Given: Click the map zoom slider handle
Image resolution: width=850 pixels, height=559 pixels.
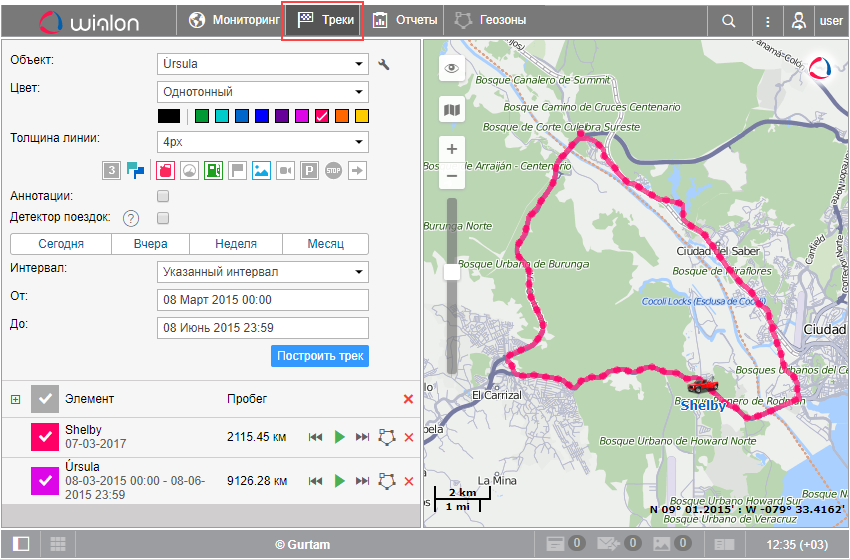Looking at the screenshot, I should [452, 272].
